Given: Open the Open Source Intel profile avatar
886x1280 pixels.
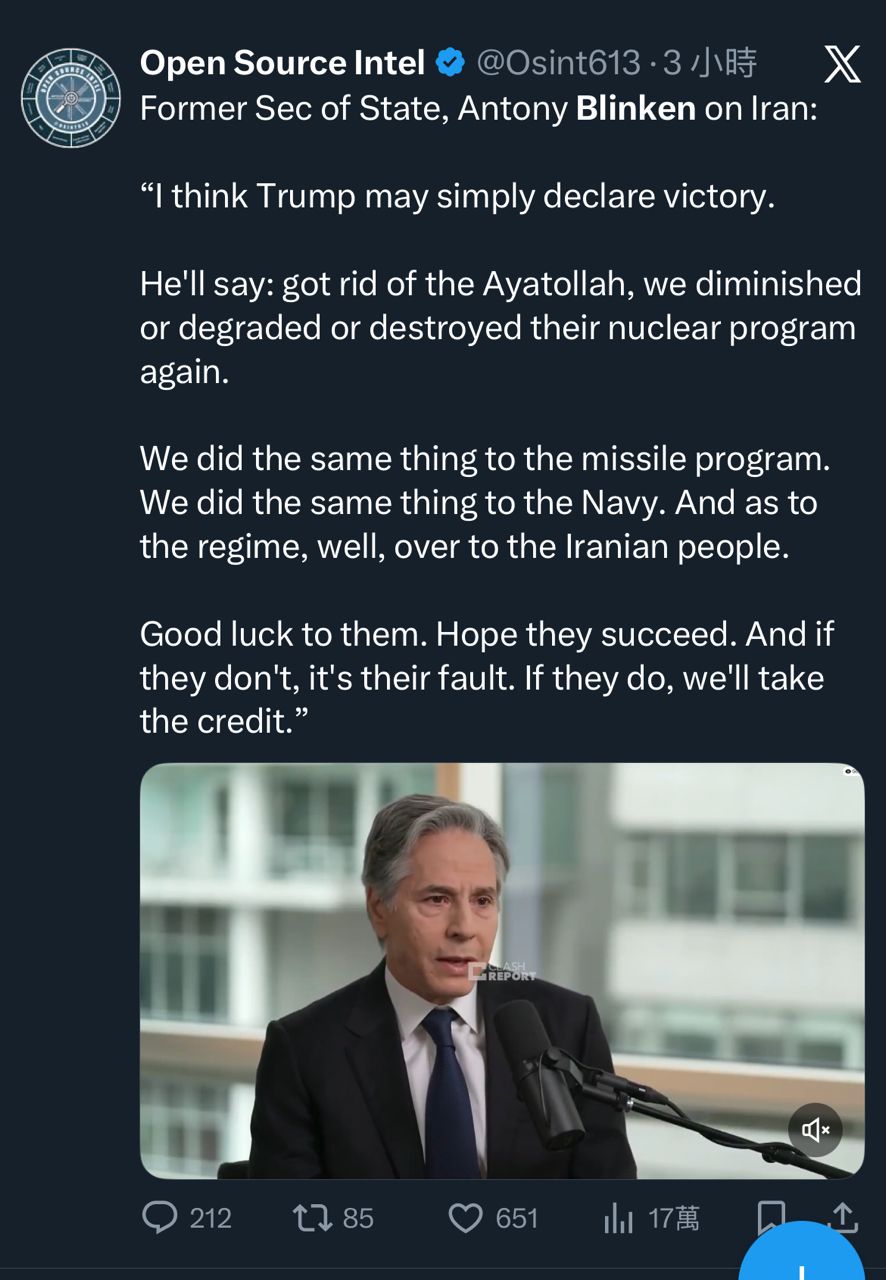Looking at the screenshot, I should 71,97.
